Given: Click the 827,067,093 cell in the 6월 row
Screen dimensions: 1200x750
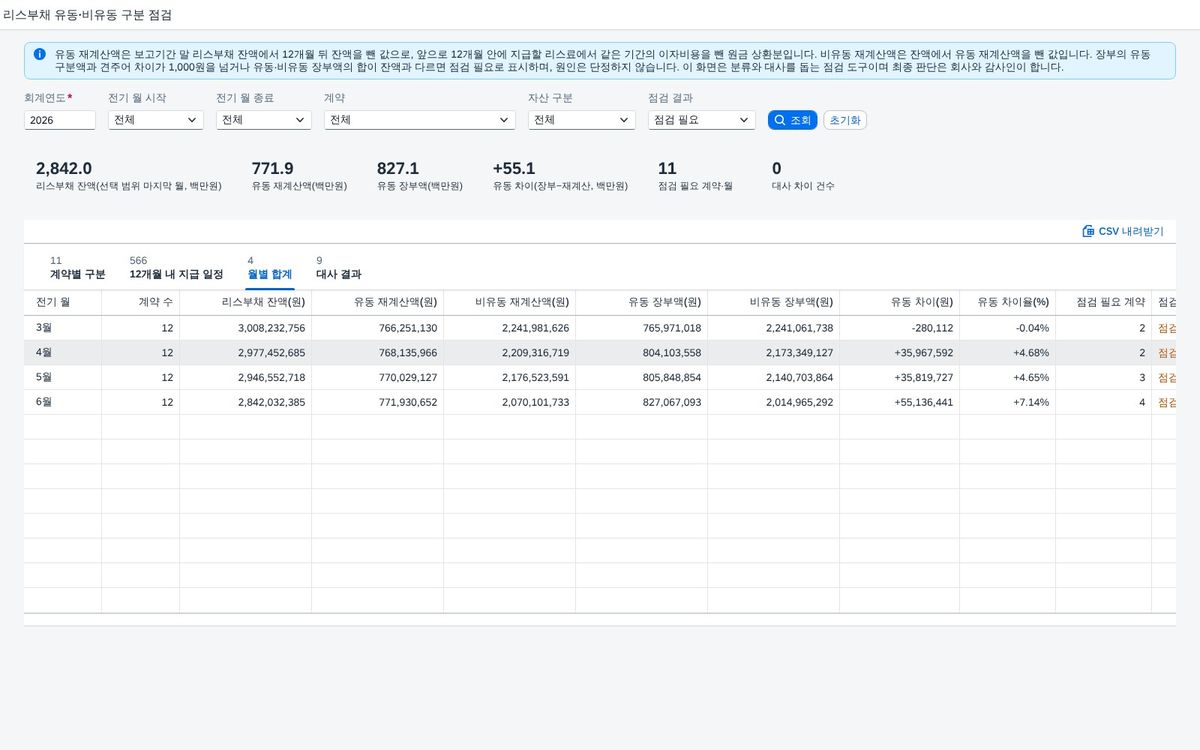Looking at the screenshot, I should point(642,402).
